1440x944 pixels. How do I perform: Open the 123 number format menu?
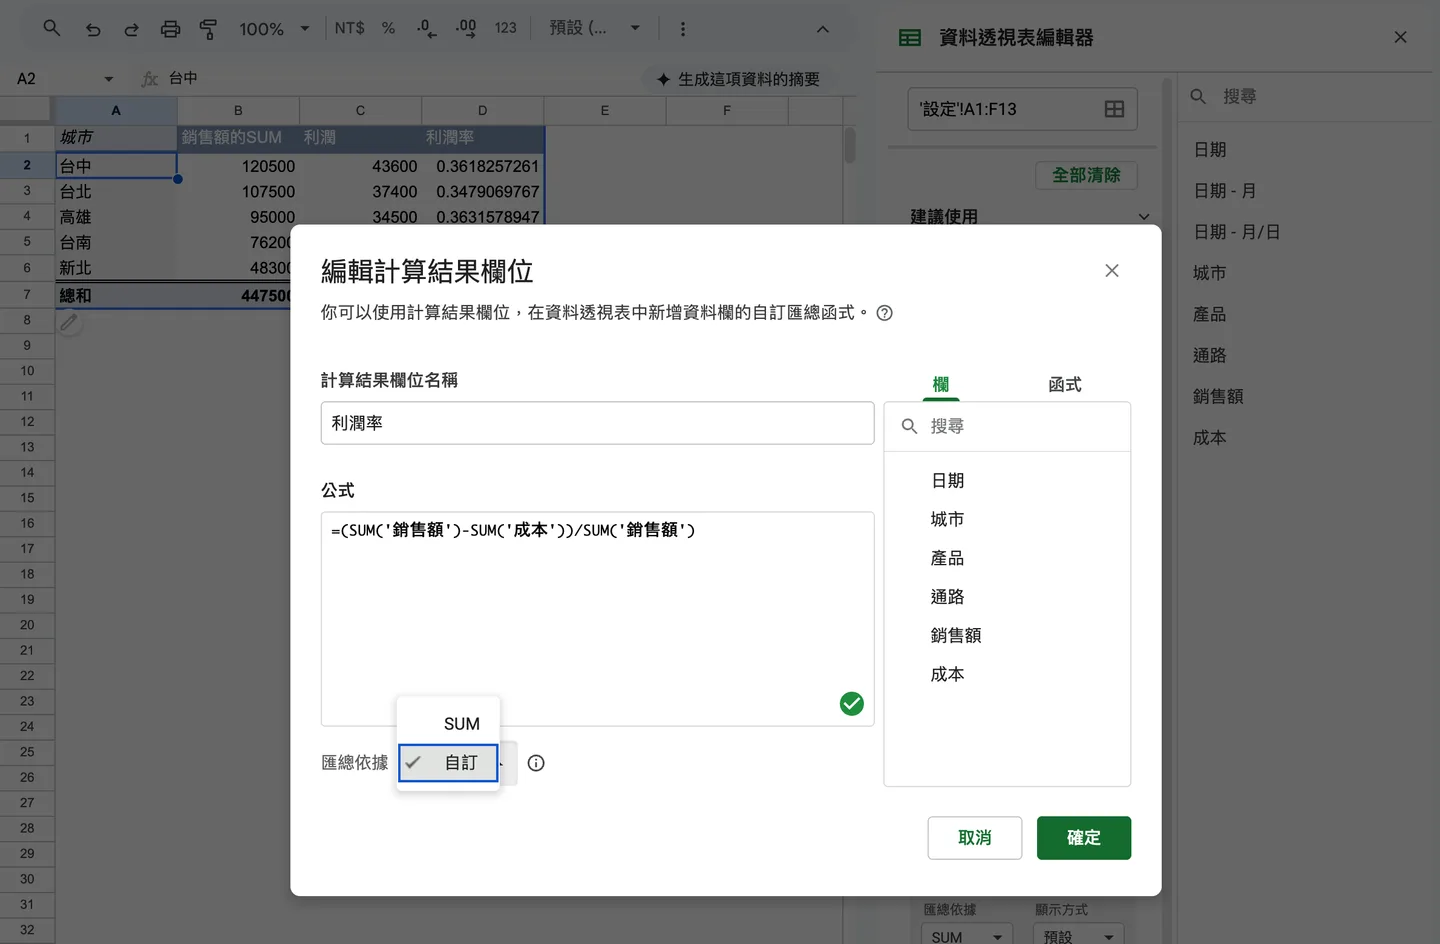[x=505, y=28]
